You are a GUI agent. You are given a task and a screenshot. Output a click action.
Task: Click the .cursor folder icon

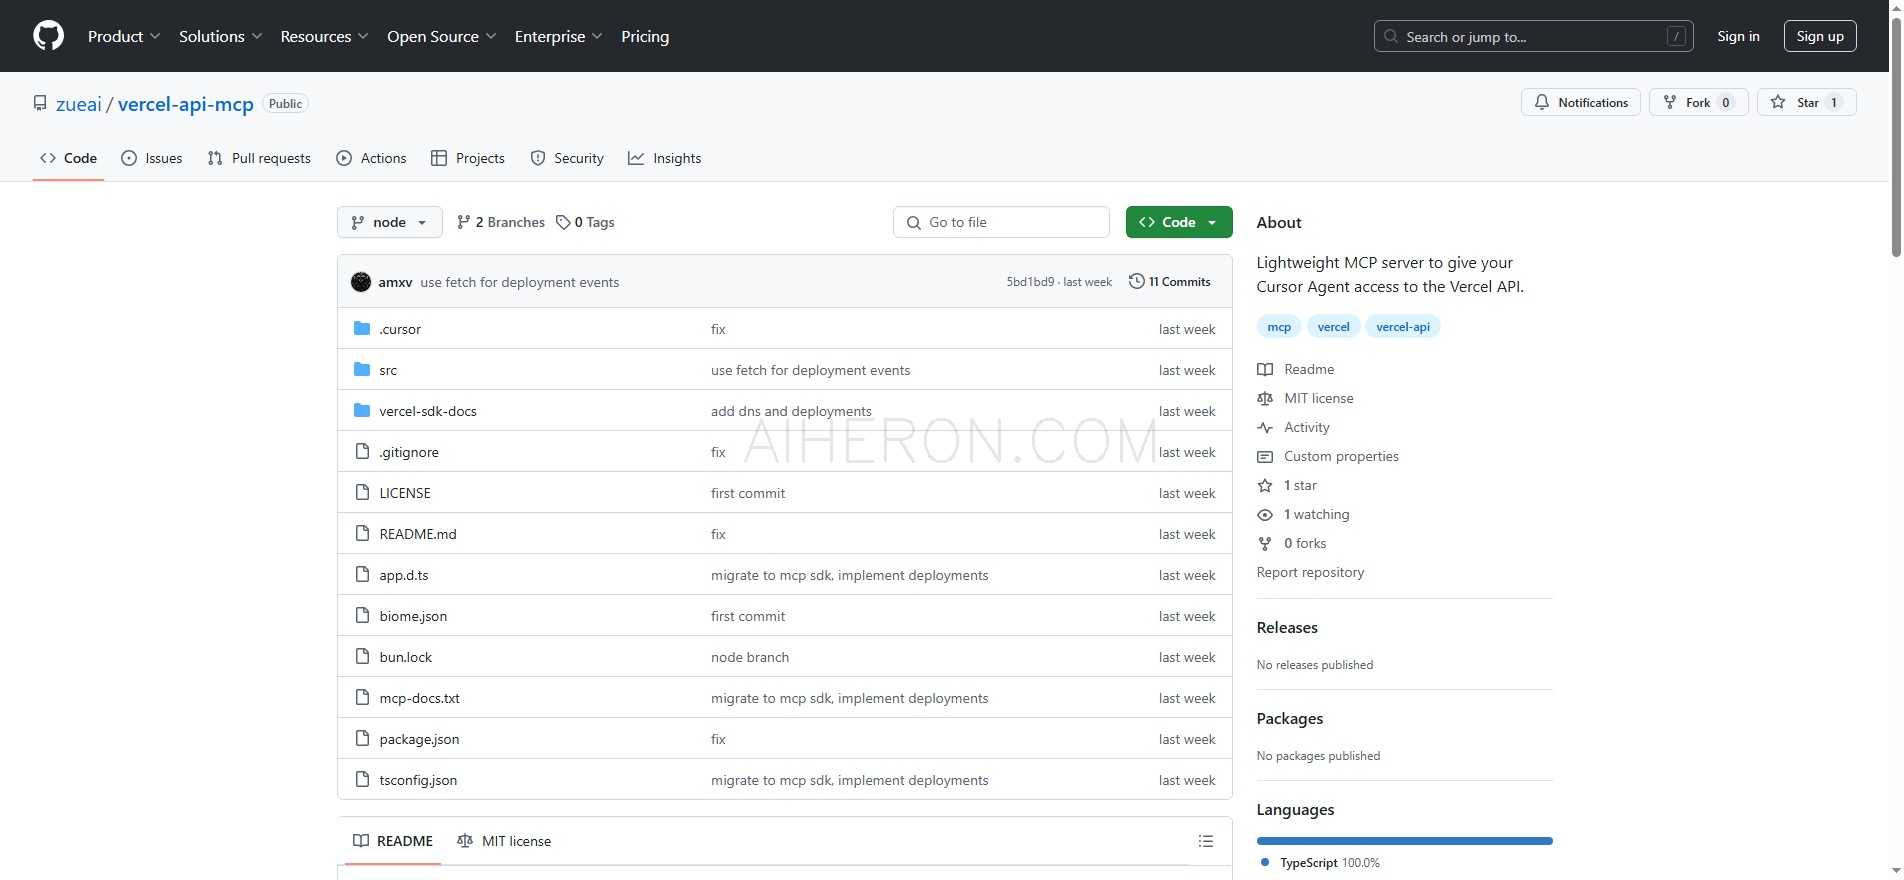pyautogui.click(x=362, y=328)
